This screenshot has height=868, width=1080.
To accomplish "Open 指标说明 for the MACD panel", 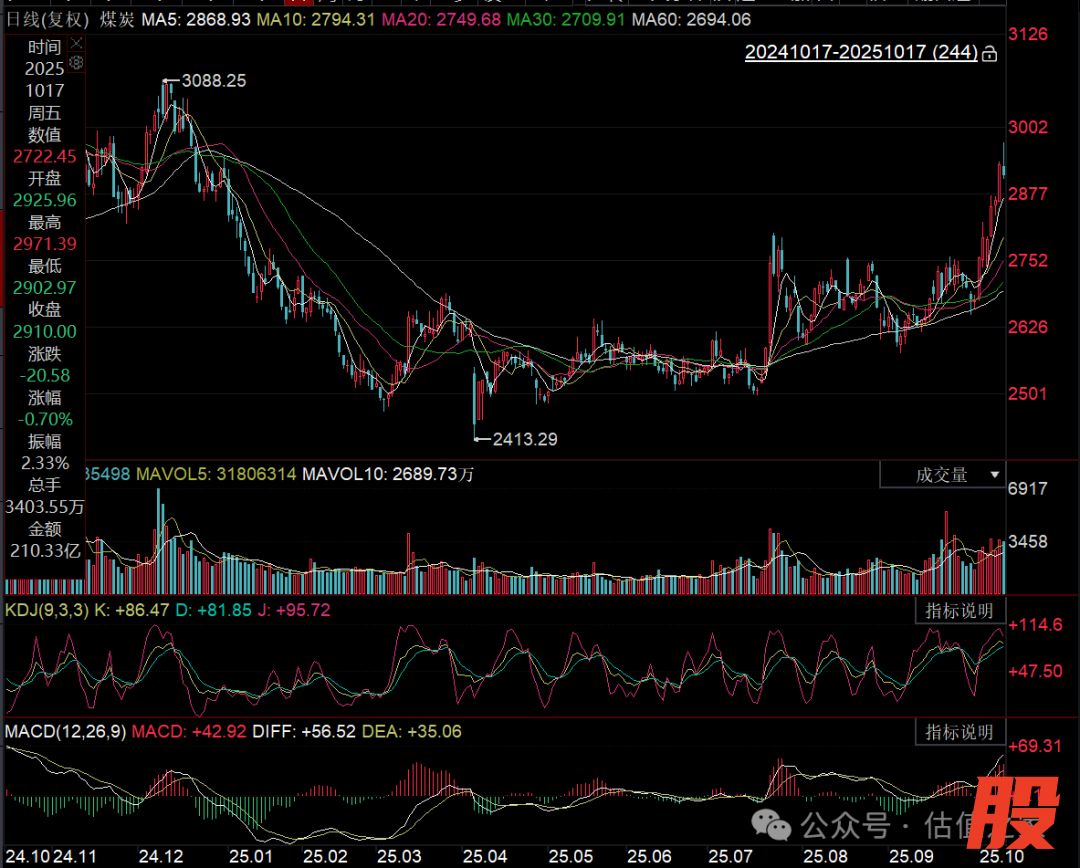I will pyautogui.click(x=959, y=733).
